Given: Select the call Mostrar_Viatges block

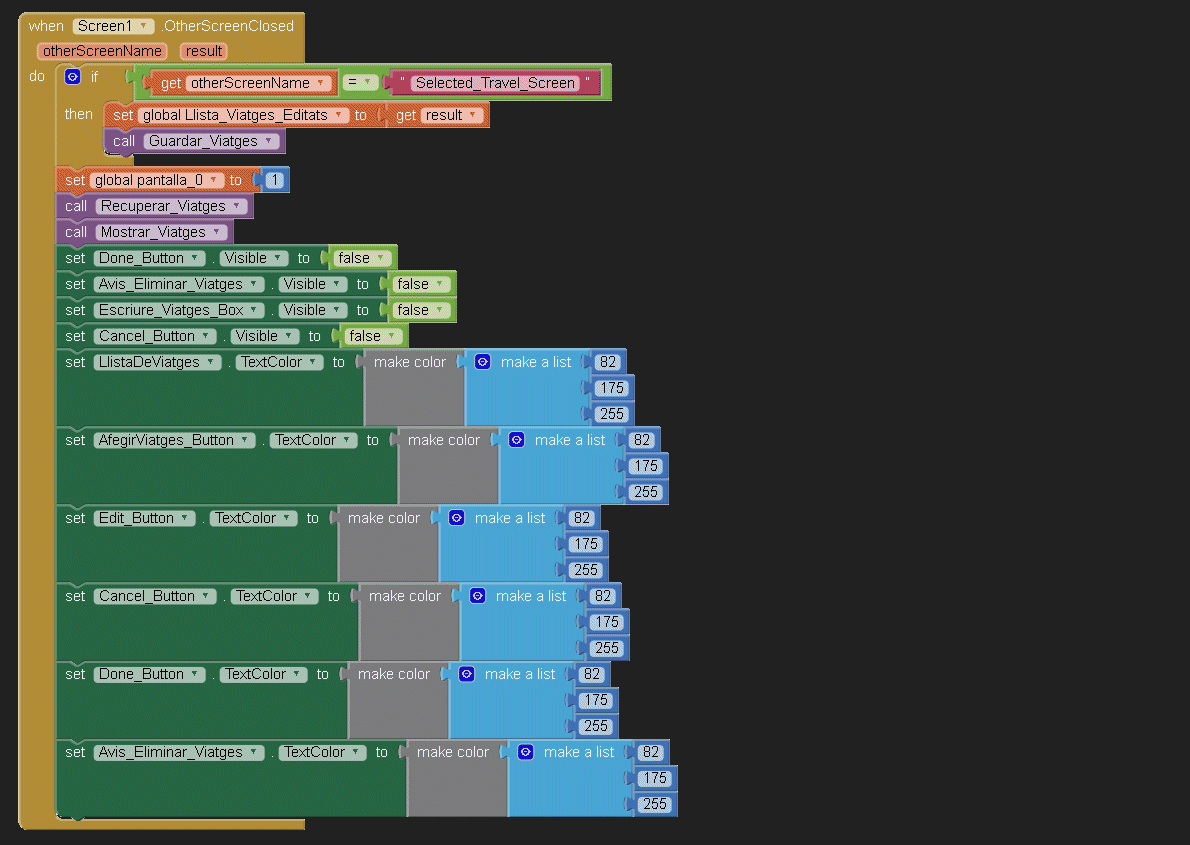Looking at the screenshot, I should pos(77,232).
